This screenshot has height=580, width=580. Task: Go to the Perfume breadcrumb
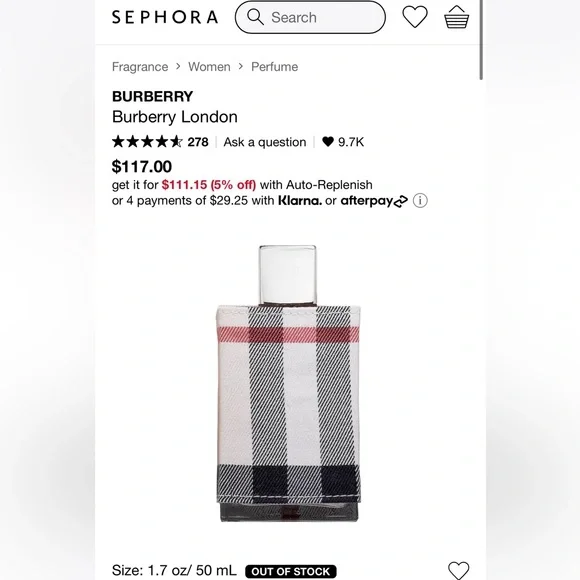click(274, 67)
